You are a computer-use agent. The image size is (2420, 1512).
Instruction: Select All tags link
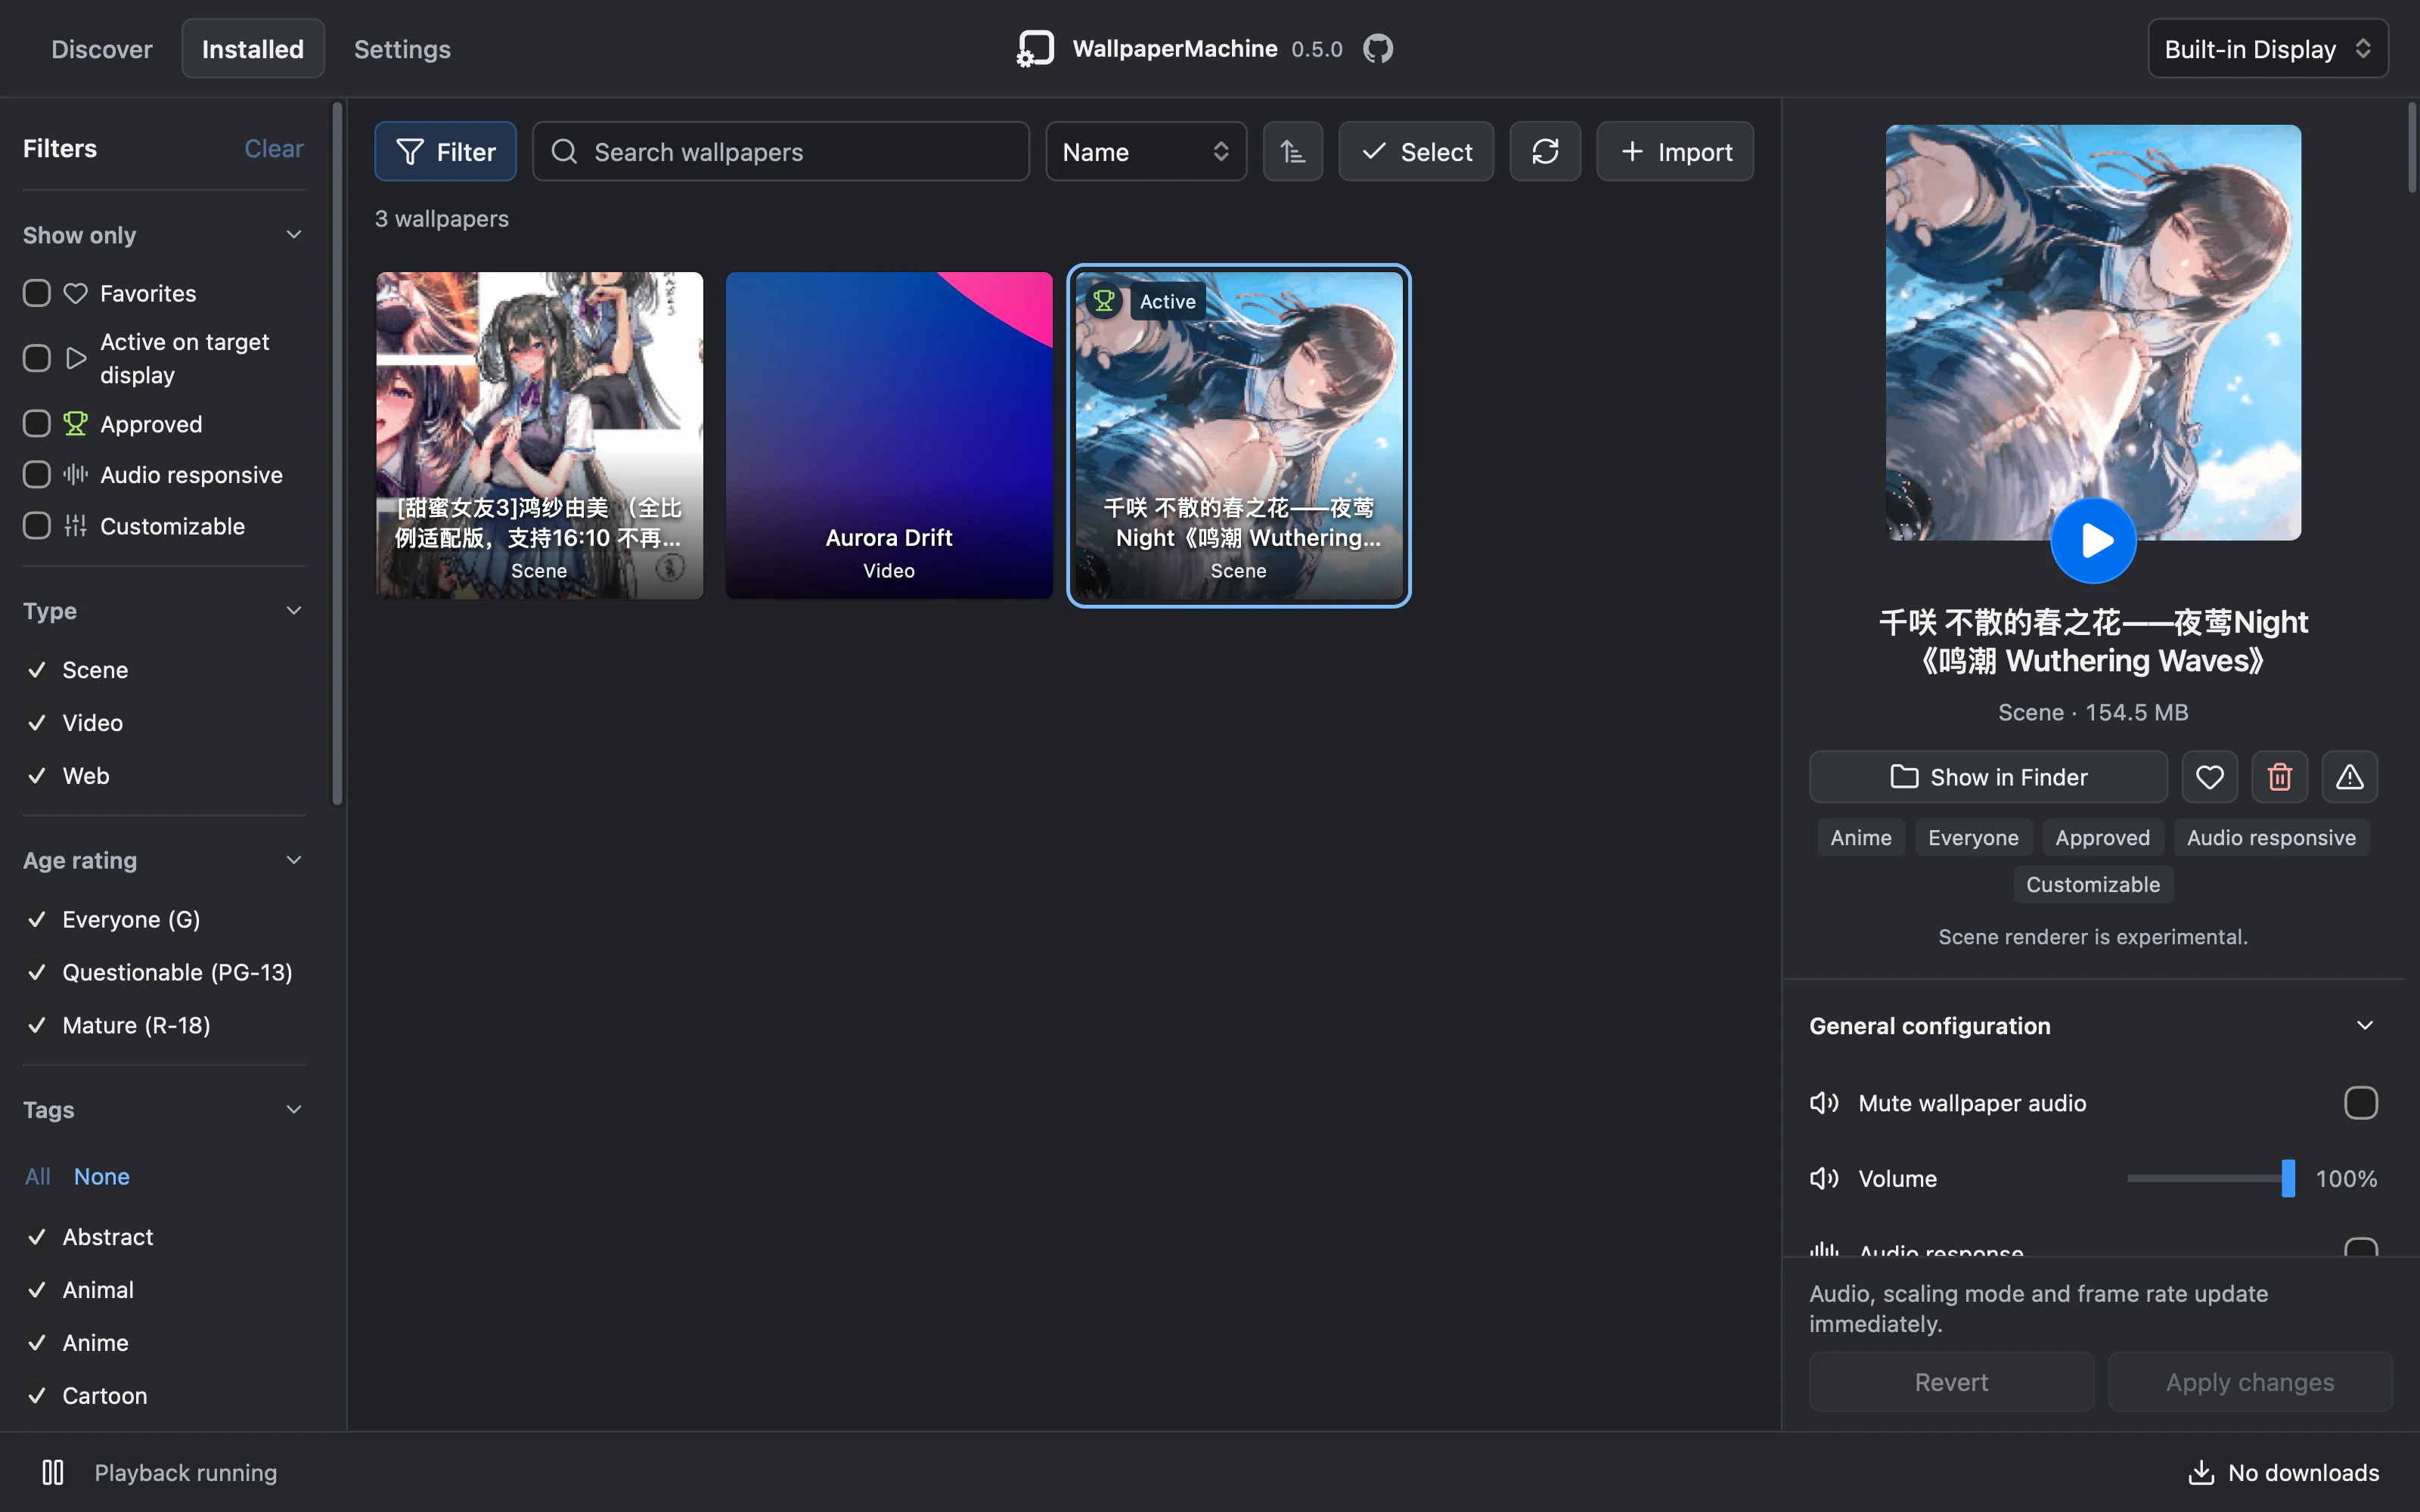click(38, 1176)
